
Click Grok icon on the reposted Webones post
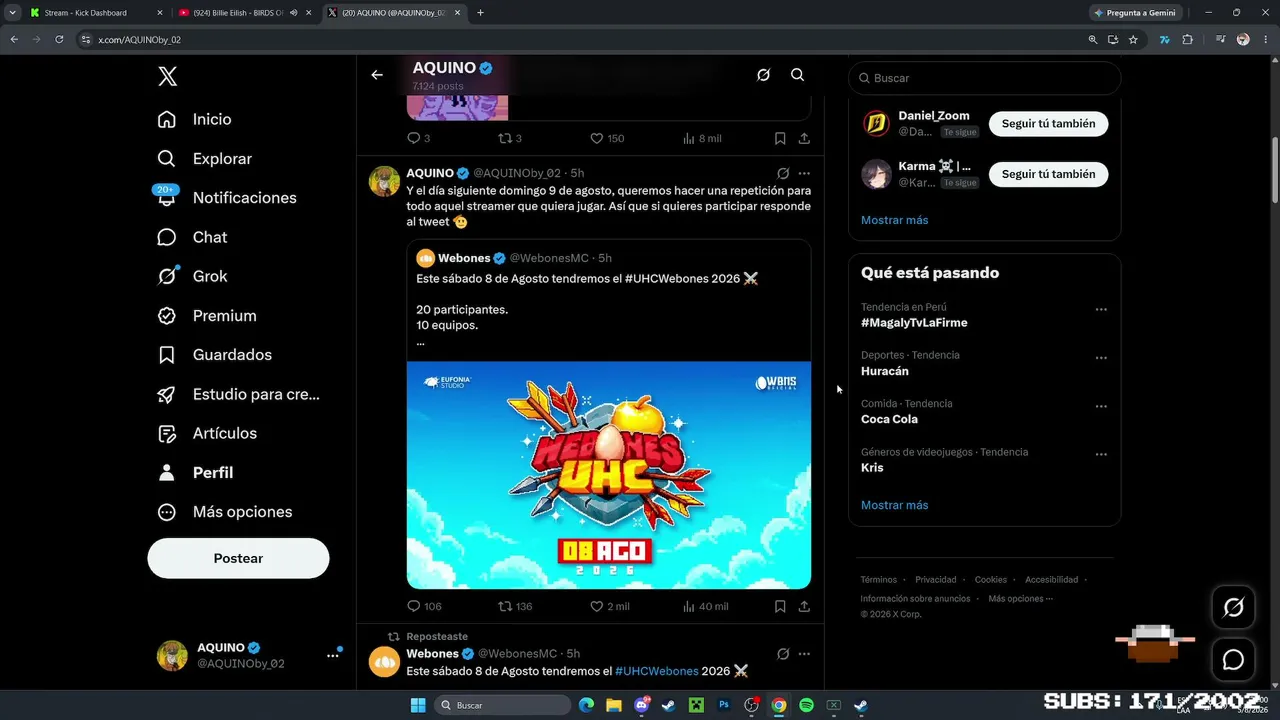783,654
